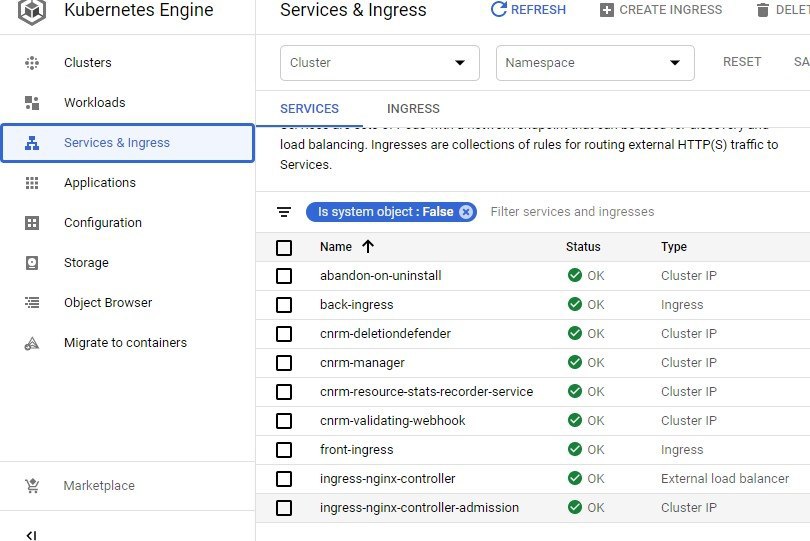Open the front-ingress entry
Viewport: 810px width, 541px height.
(356, 450)
